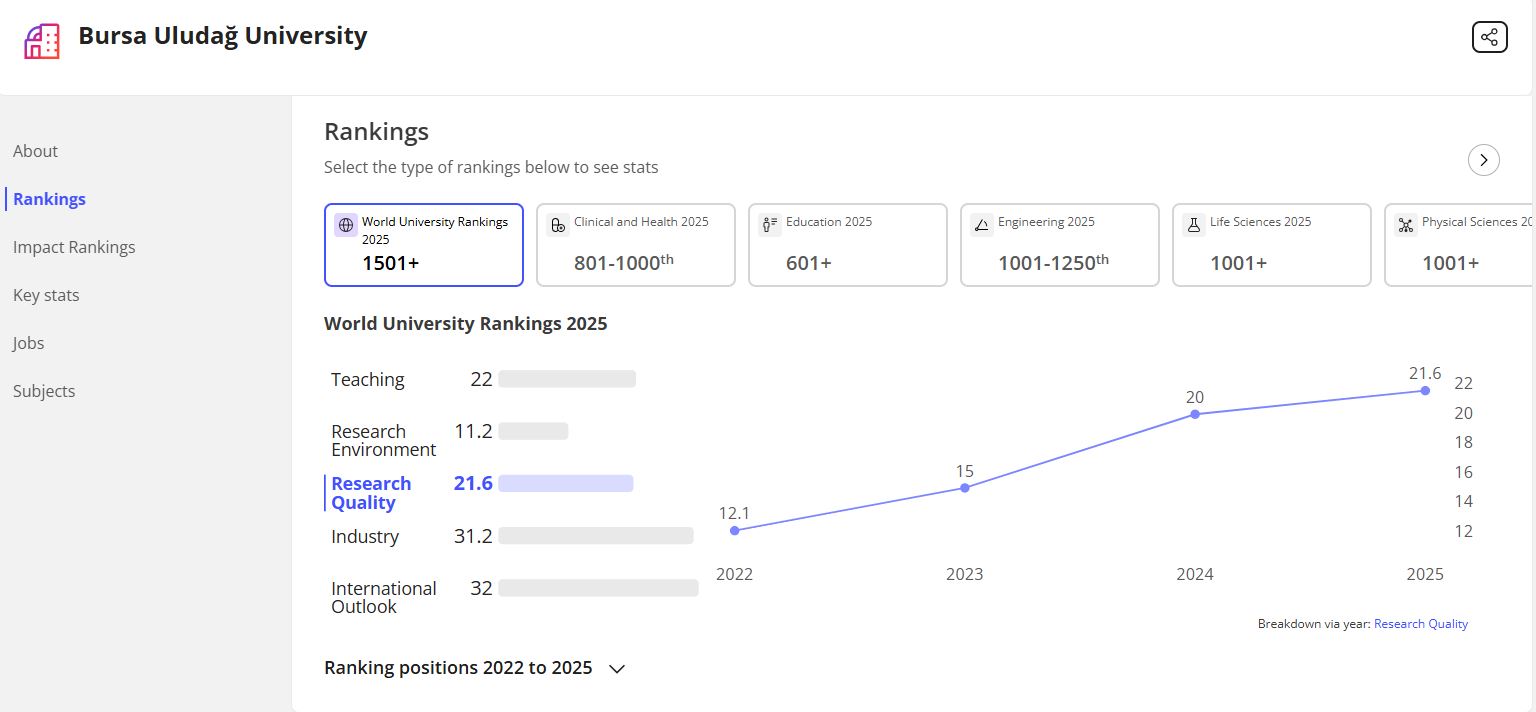Click the Engineering 2025 card icon
Image resolution: width=1536 pixels, height=712 pixels.
pyautogui.click(x=982, y=225)
